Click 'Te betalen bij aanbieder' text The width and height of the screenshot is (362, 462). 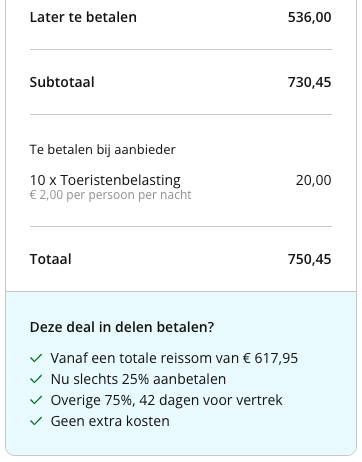(x=102, y=149)
